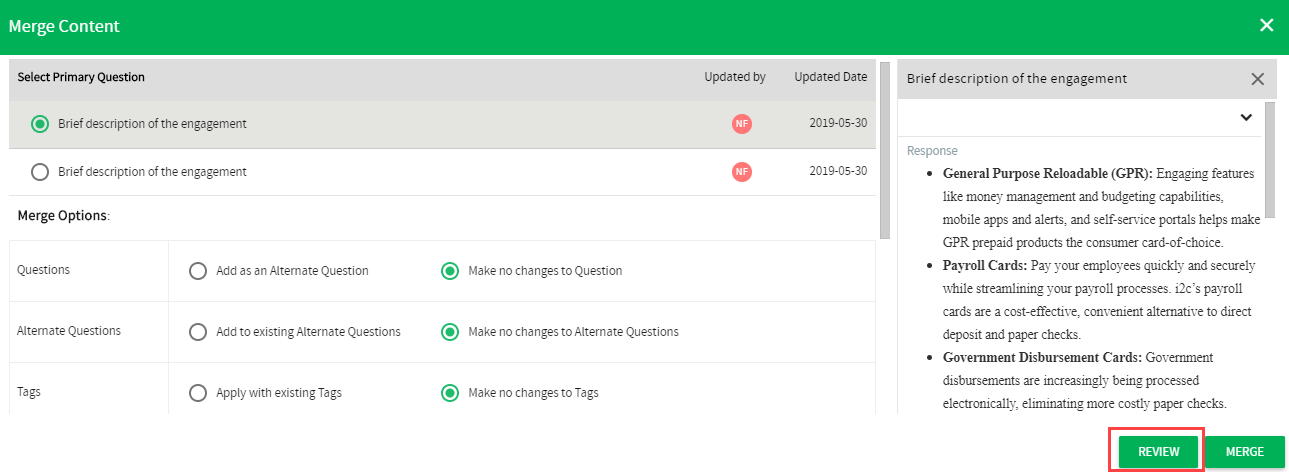Image resolution: width=1289 pixels, height=472 pixels.
Task: Choose Make no changes to Alternate Questions
Action: click(x=450, y=332)
